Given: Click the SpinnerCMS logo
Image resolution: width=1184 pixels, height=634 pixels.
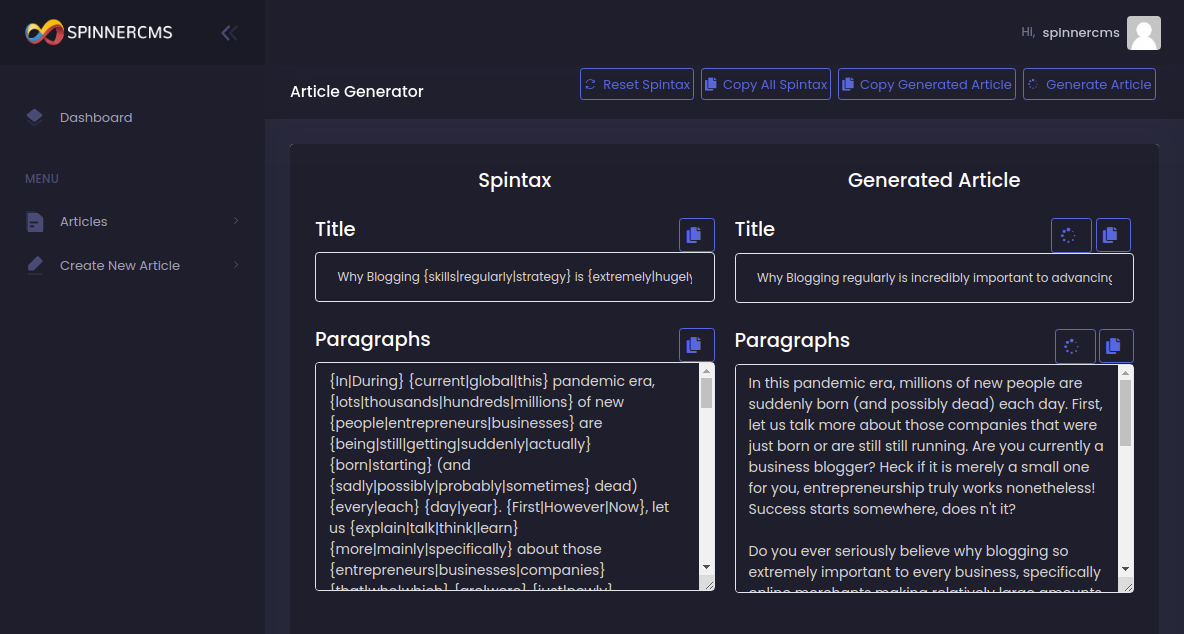Looking at the screenshot, I should pos(99,33).
